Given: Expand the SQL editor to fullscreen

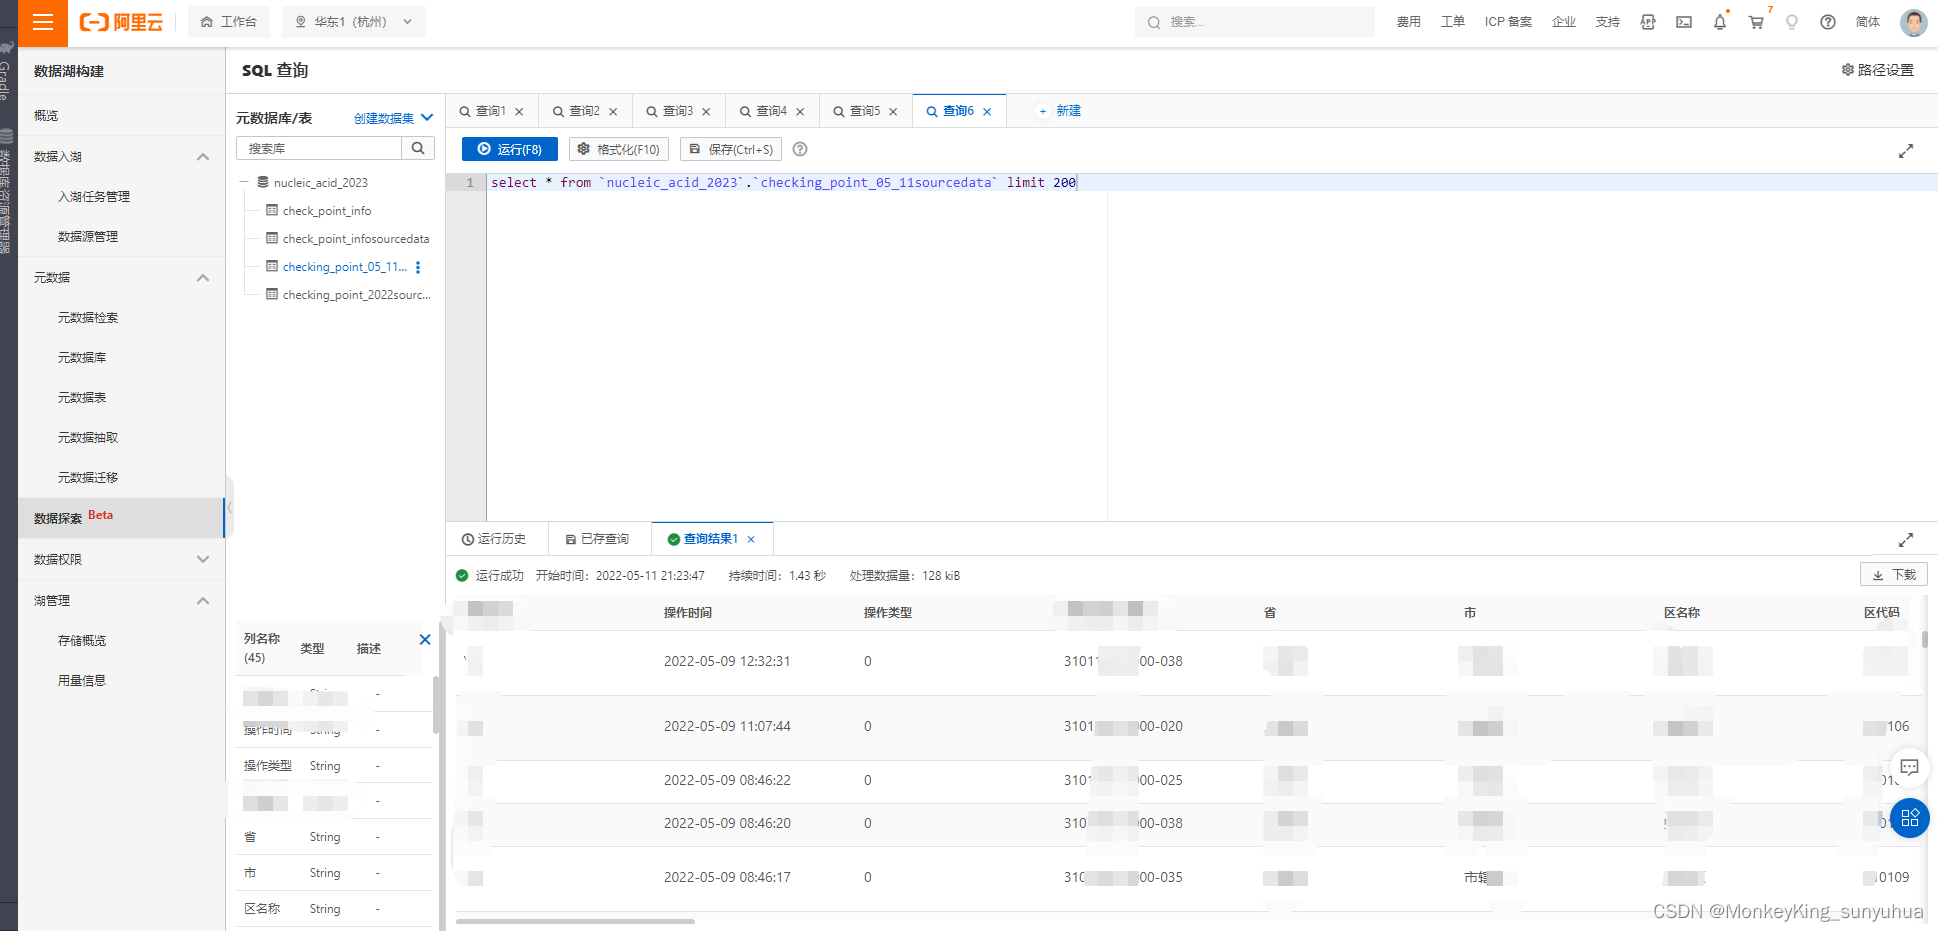Looking at the screenshot, I should coord(1906,151).
